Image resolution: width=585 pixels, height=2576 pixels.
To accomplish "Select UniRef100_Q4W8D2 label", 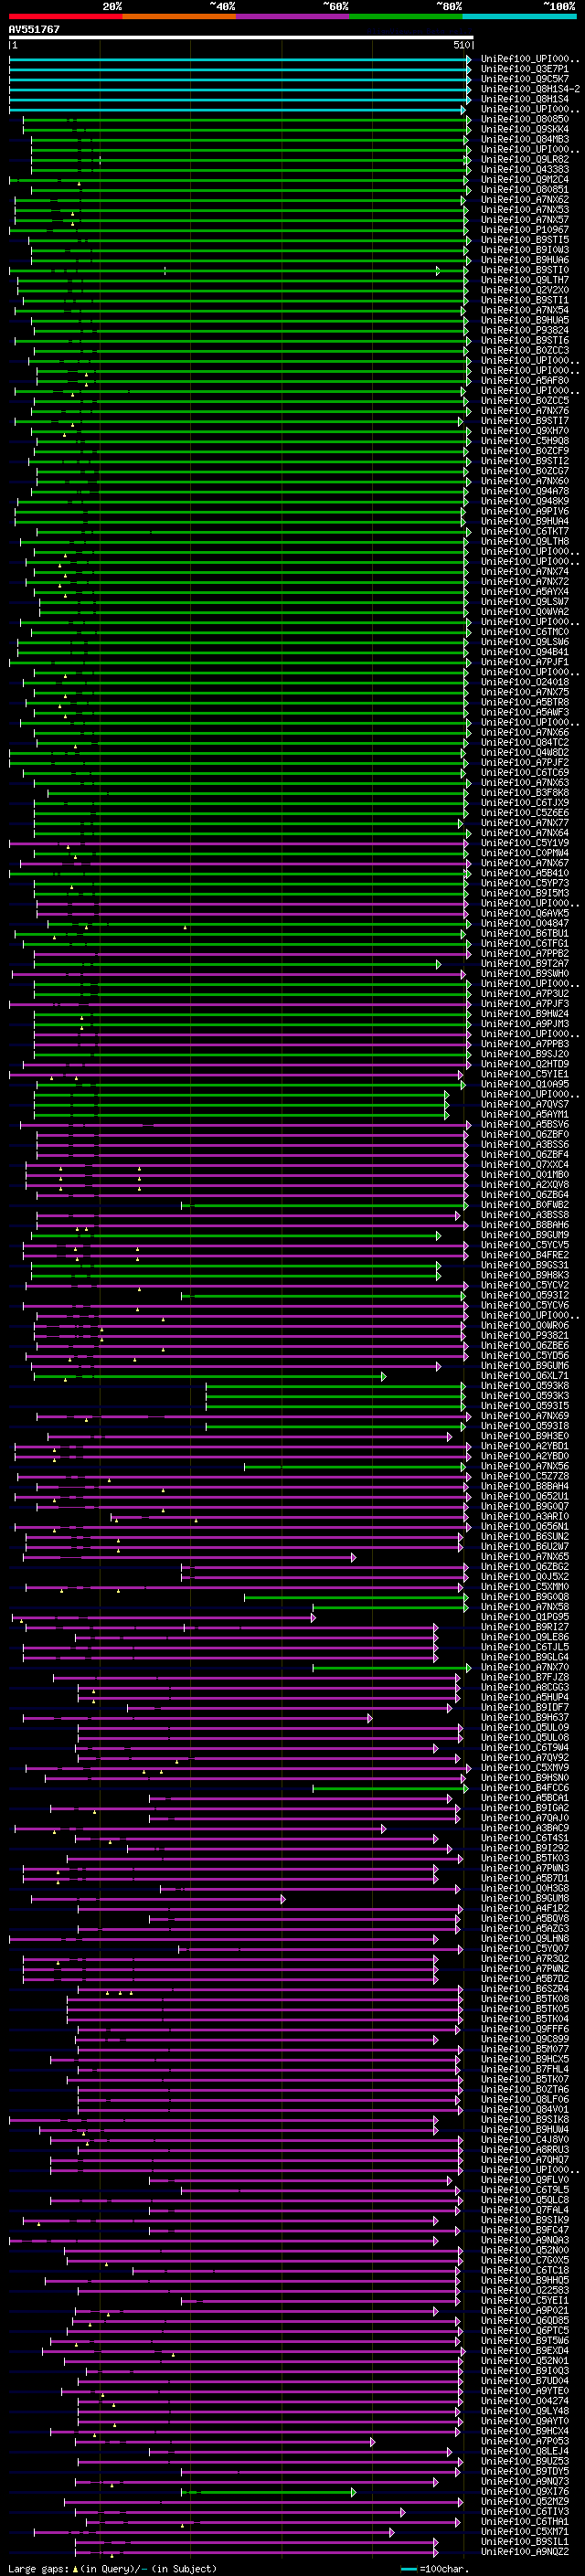I will pyautogui.click(x=525, y=752).
